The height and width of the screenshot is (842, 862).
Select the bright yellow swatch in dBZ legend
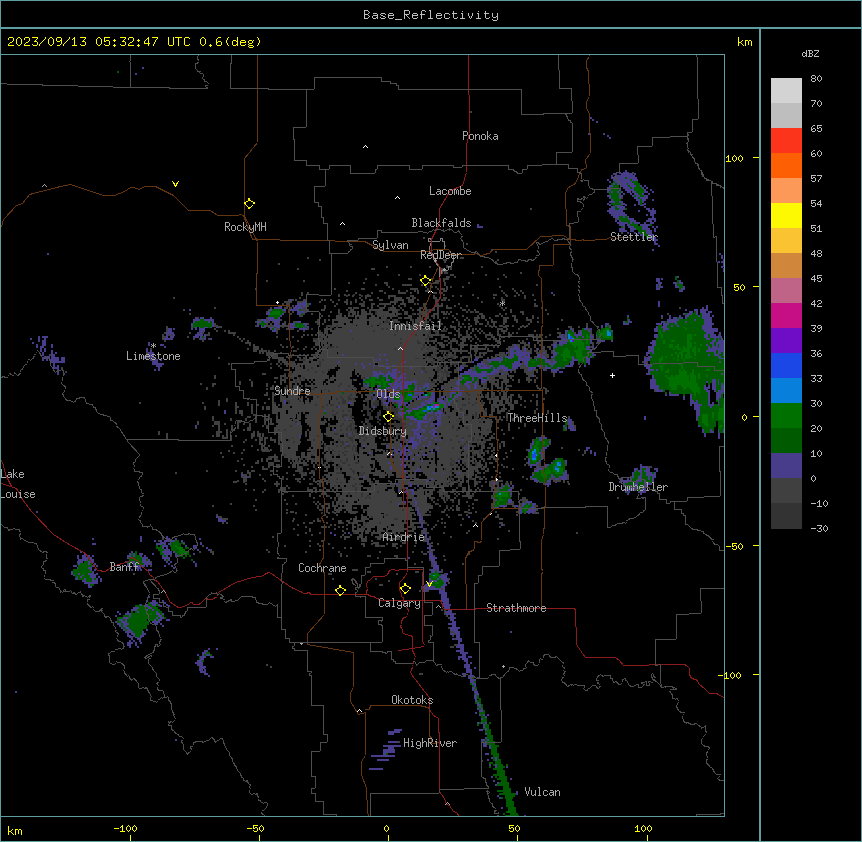[x=786, y=215]
